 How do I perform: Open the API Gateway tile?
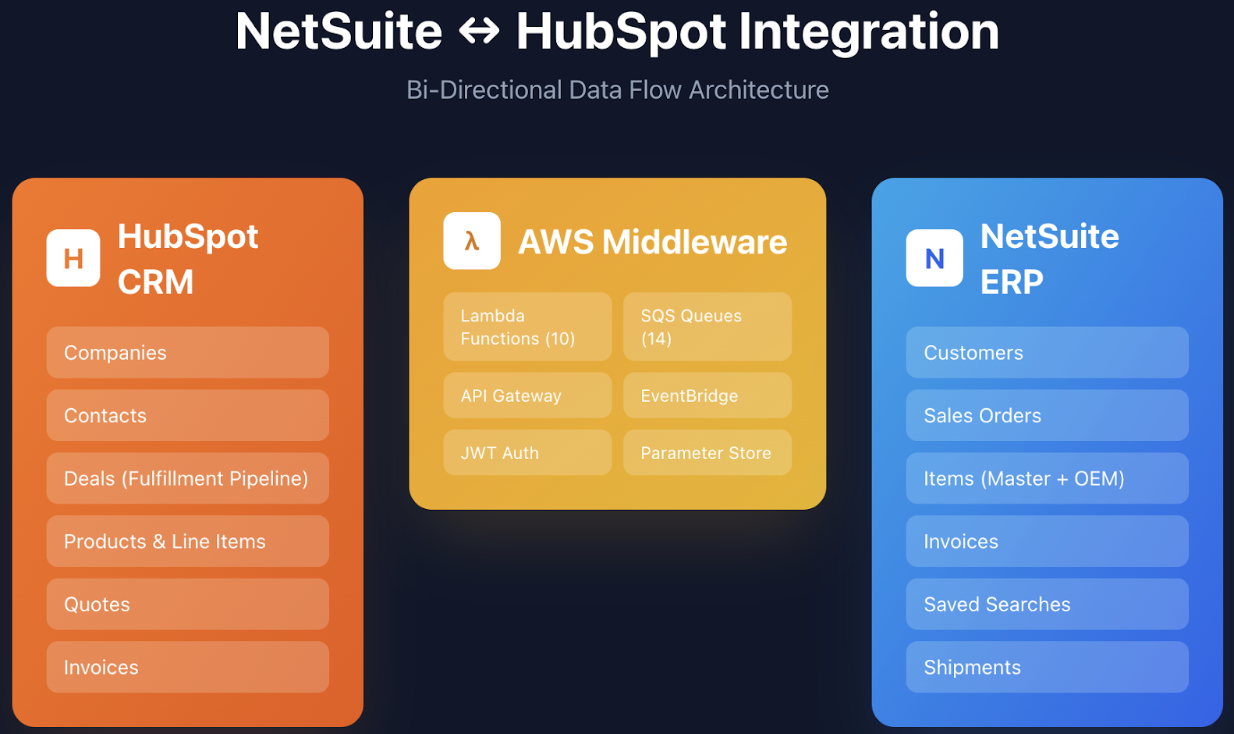coord(527,396)
